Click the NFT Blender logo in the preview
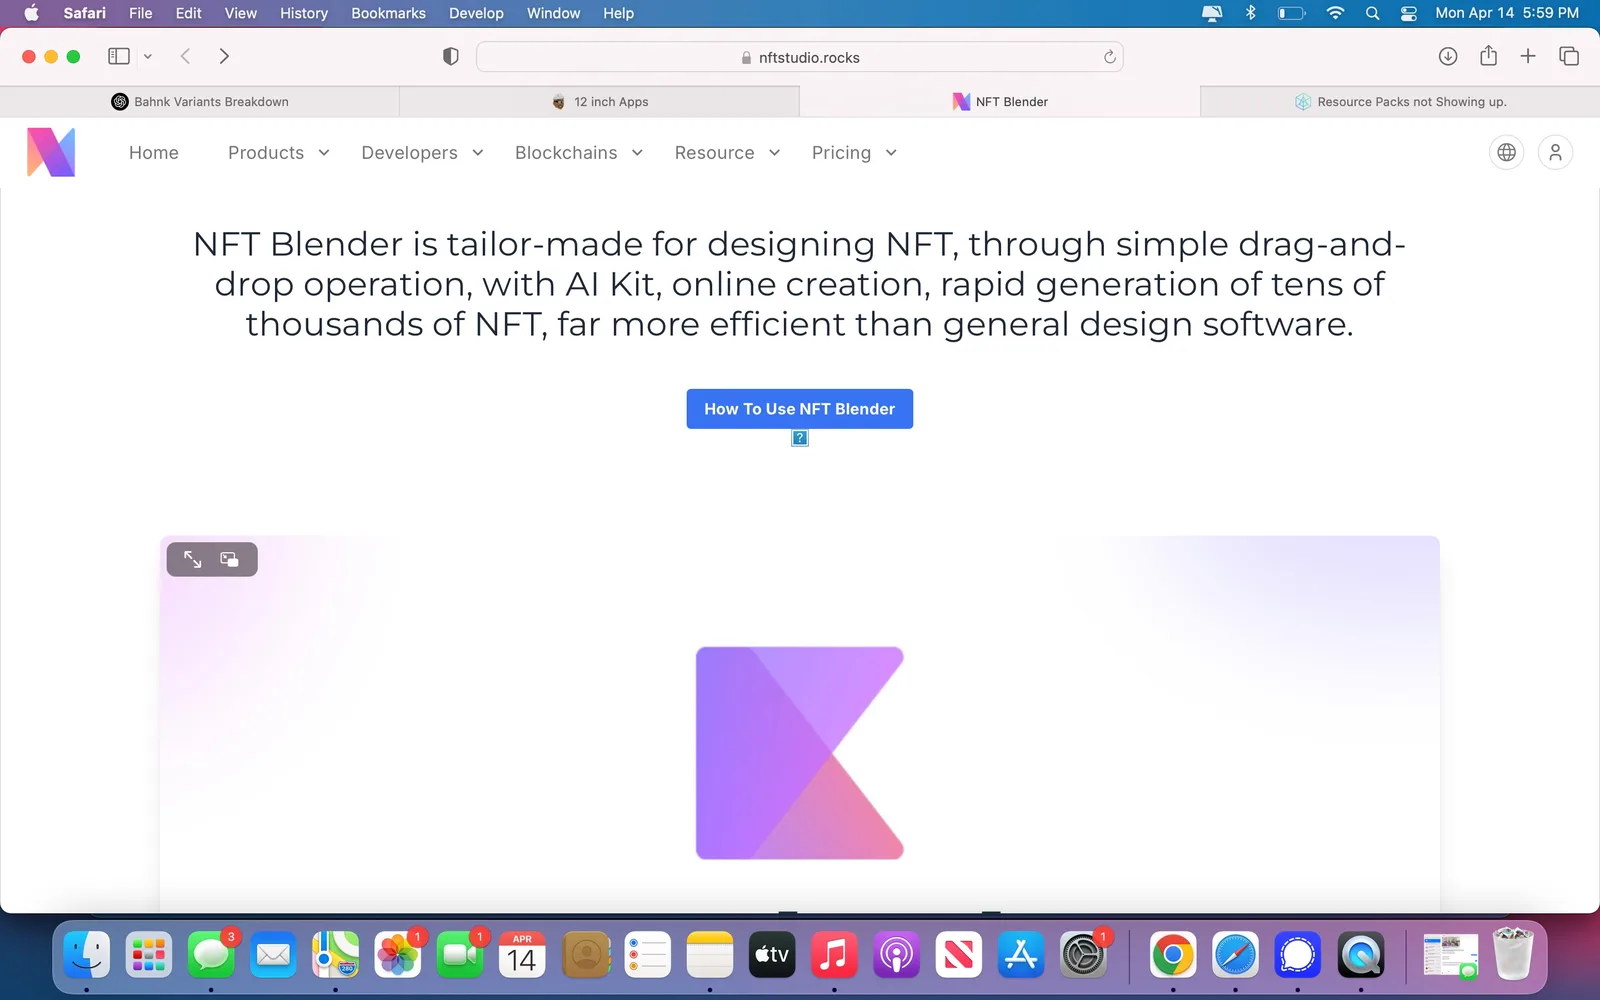Image resolution: width=1600 pixels, height=1000 pixels. [800, 753]
